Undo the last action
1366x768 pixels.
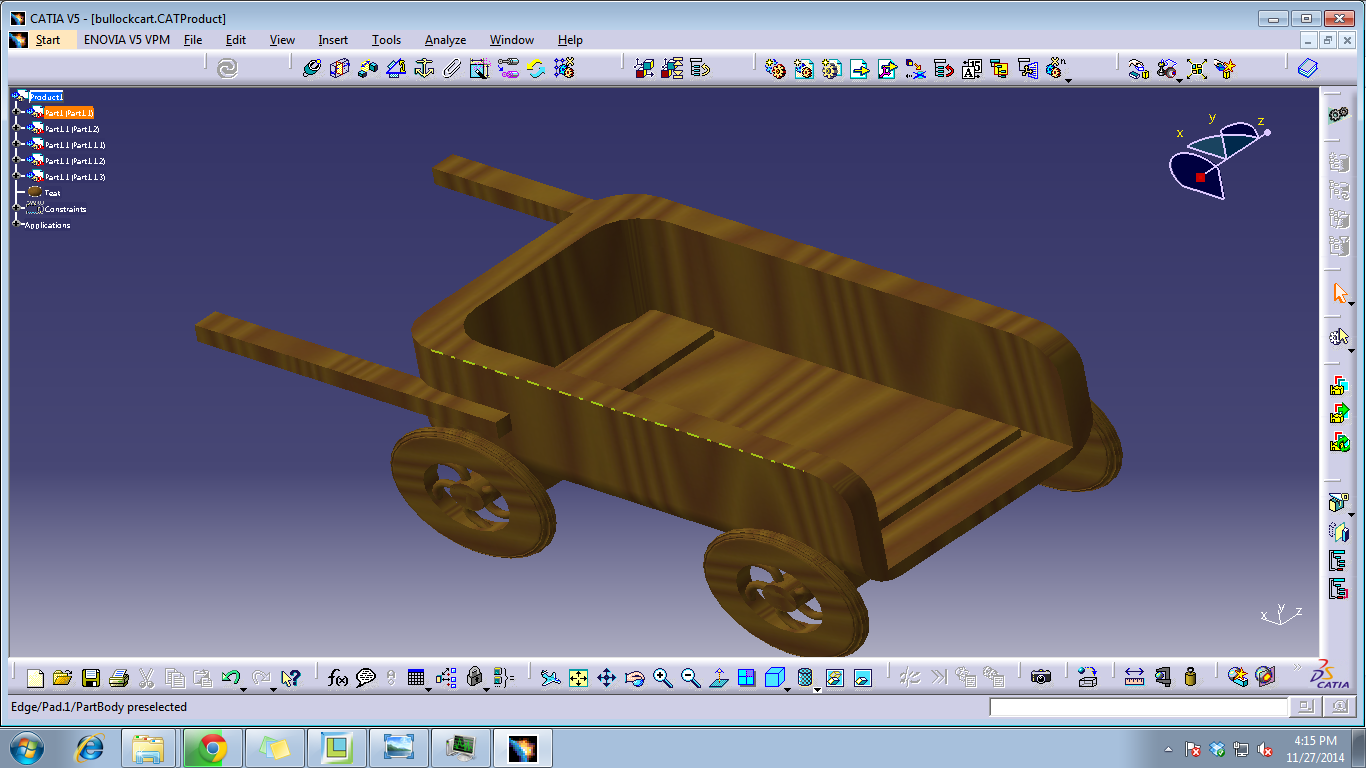coord(230,678)
